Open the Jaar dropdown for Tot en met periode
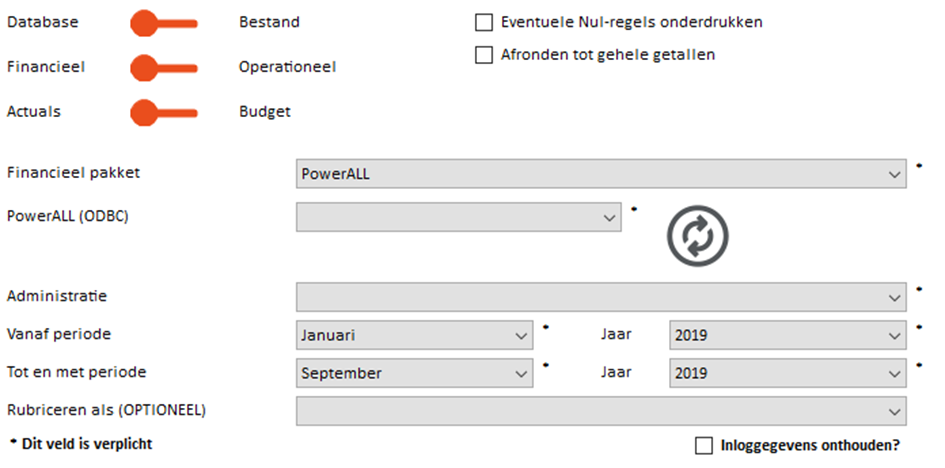The image size is (945, 468). pos(788,373)
